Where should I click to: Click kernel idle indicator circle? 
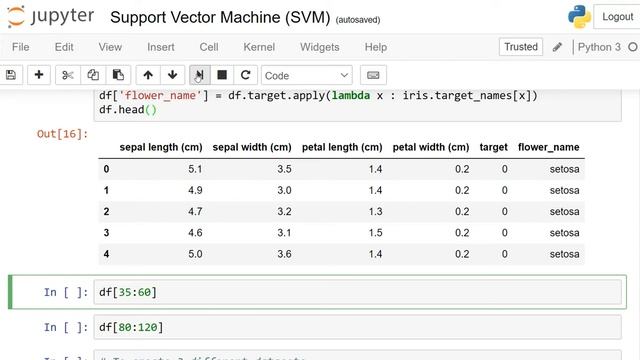point(633,47)
